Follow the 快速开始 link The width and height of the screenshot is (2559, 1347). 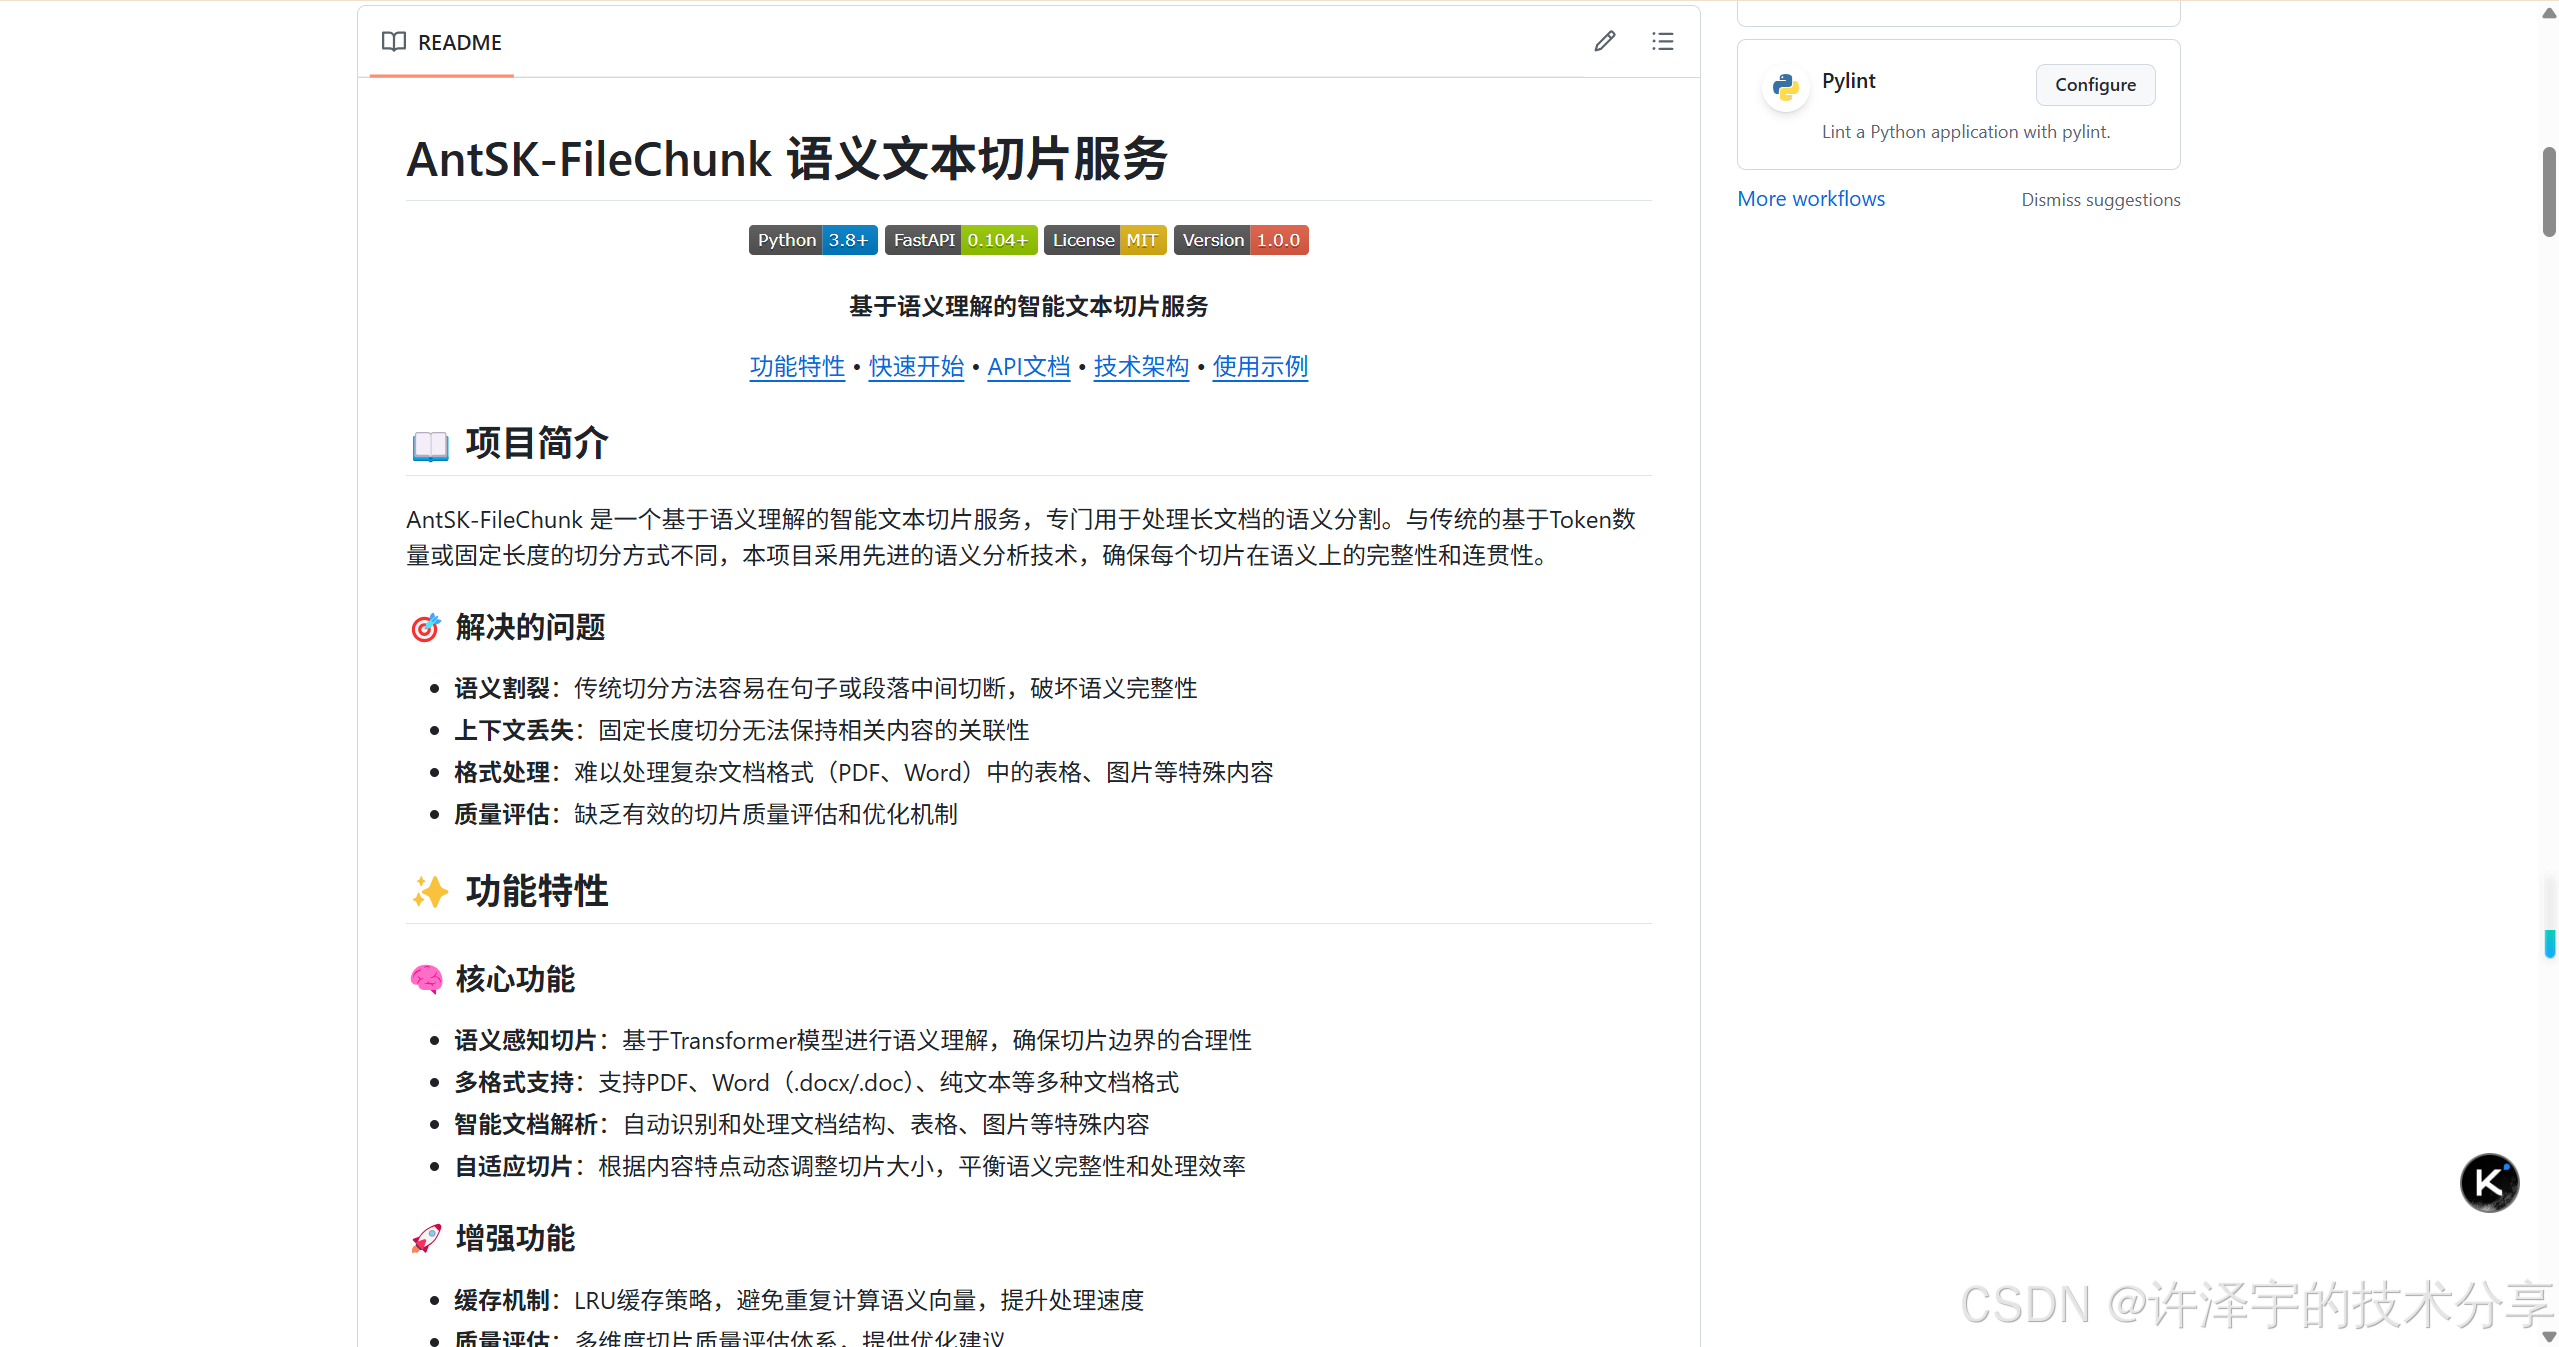(916, 367)
